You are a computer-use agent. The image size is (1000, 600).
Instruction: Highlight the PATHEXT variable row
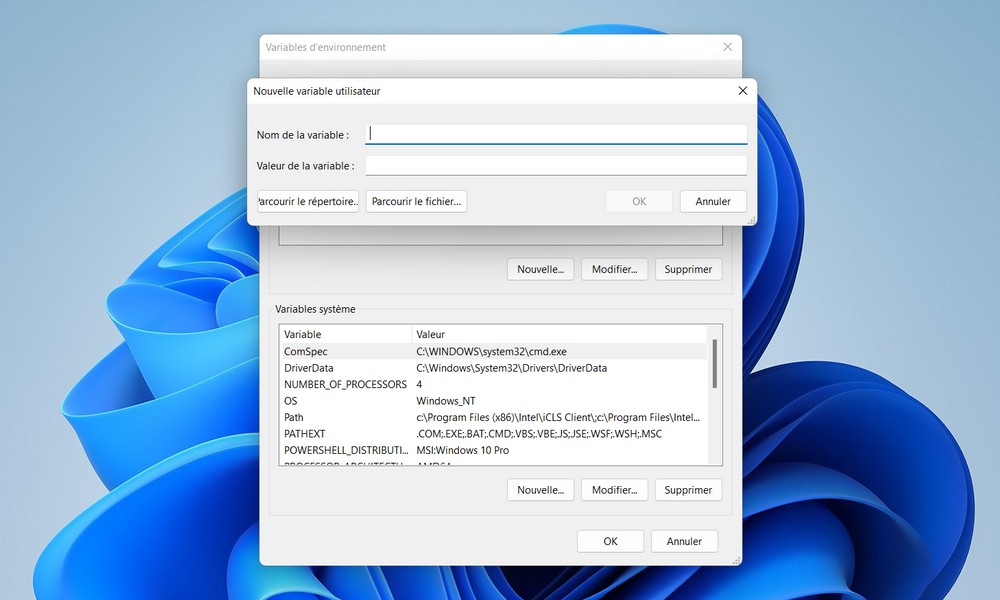click(x=347, y=434)
